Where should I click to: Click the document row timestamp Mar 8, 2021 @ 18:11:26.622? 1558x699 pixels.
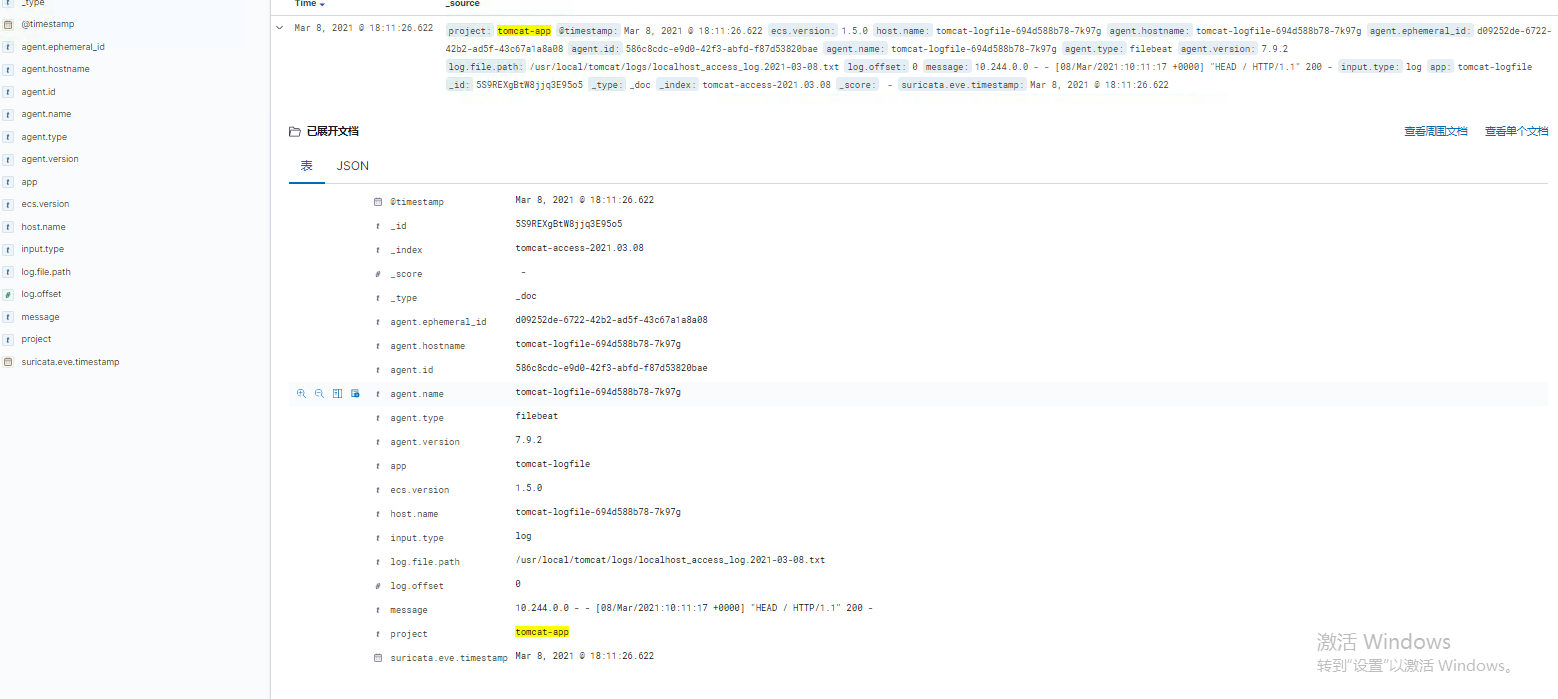(x=364, y=28)
